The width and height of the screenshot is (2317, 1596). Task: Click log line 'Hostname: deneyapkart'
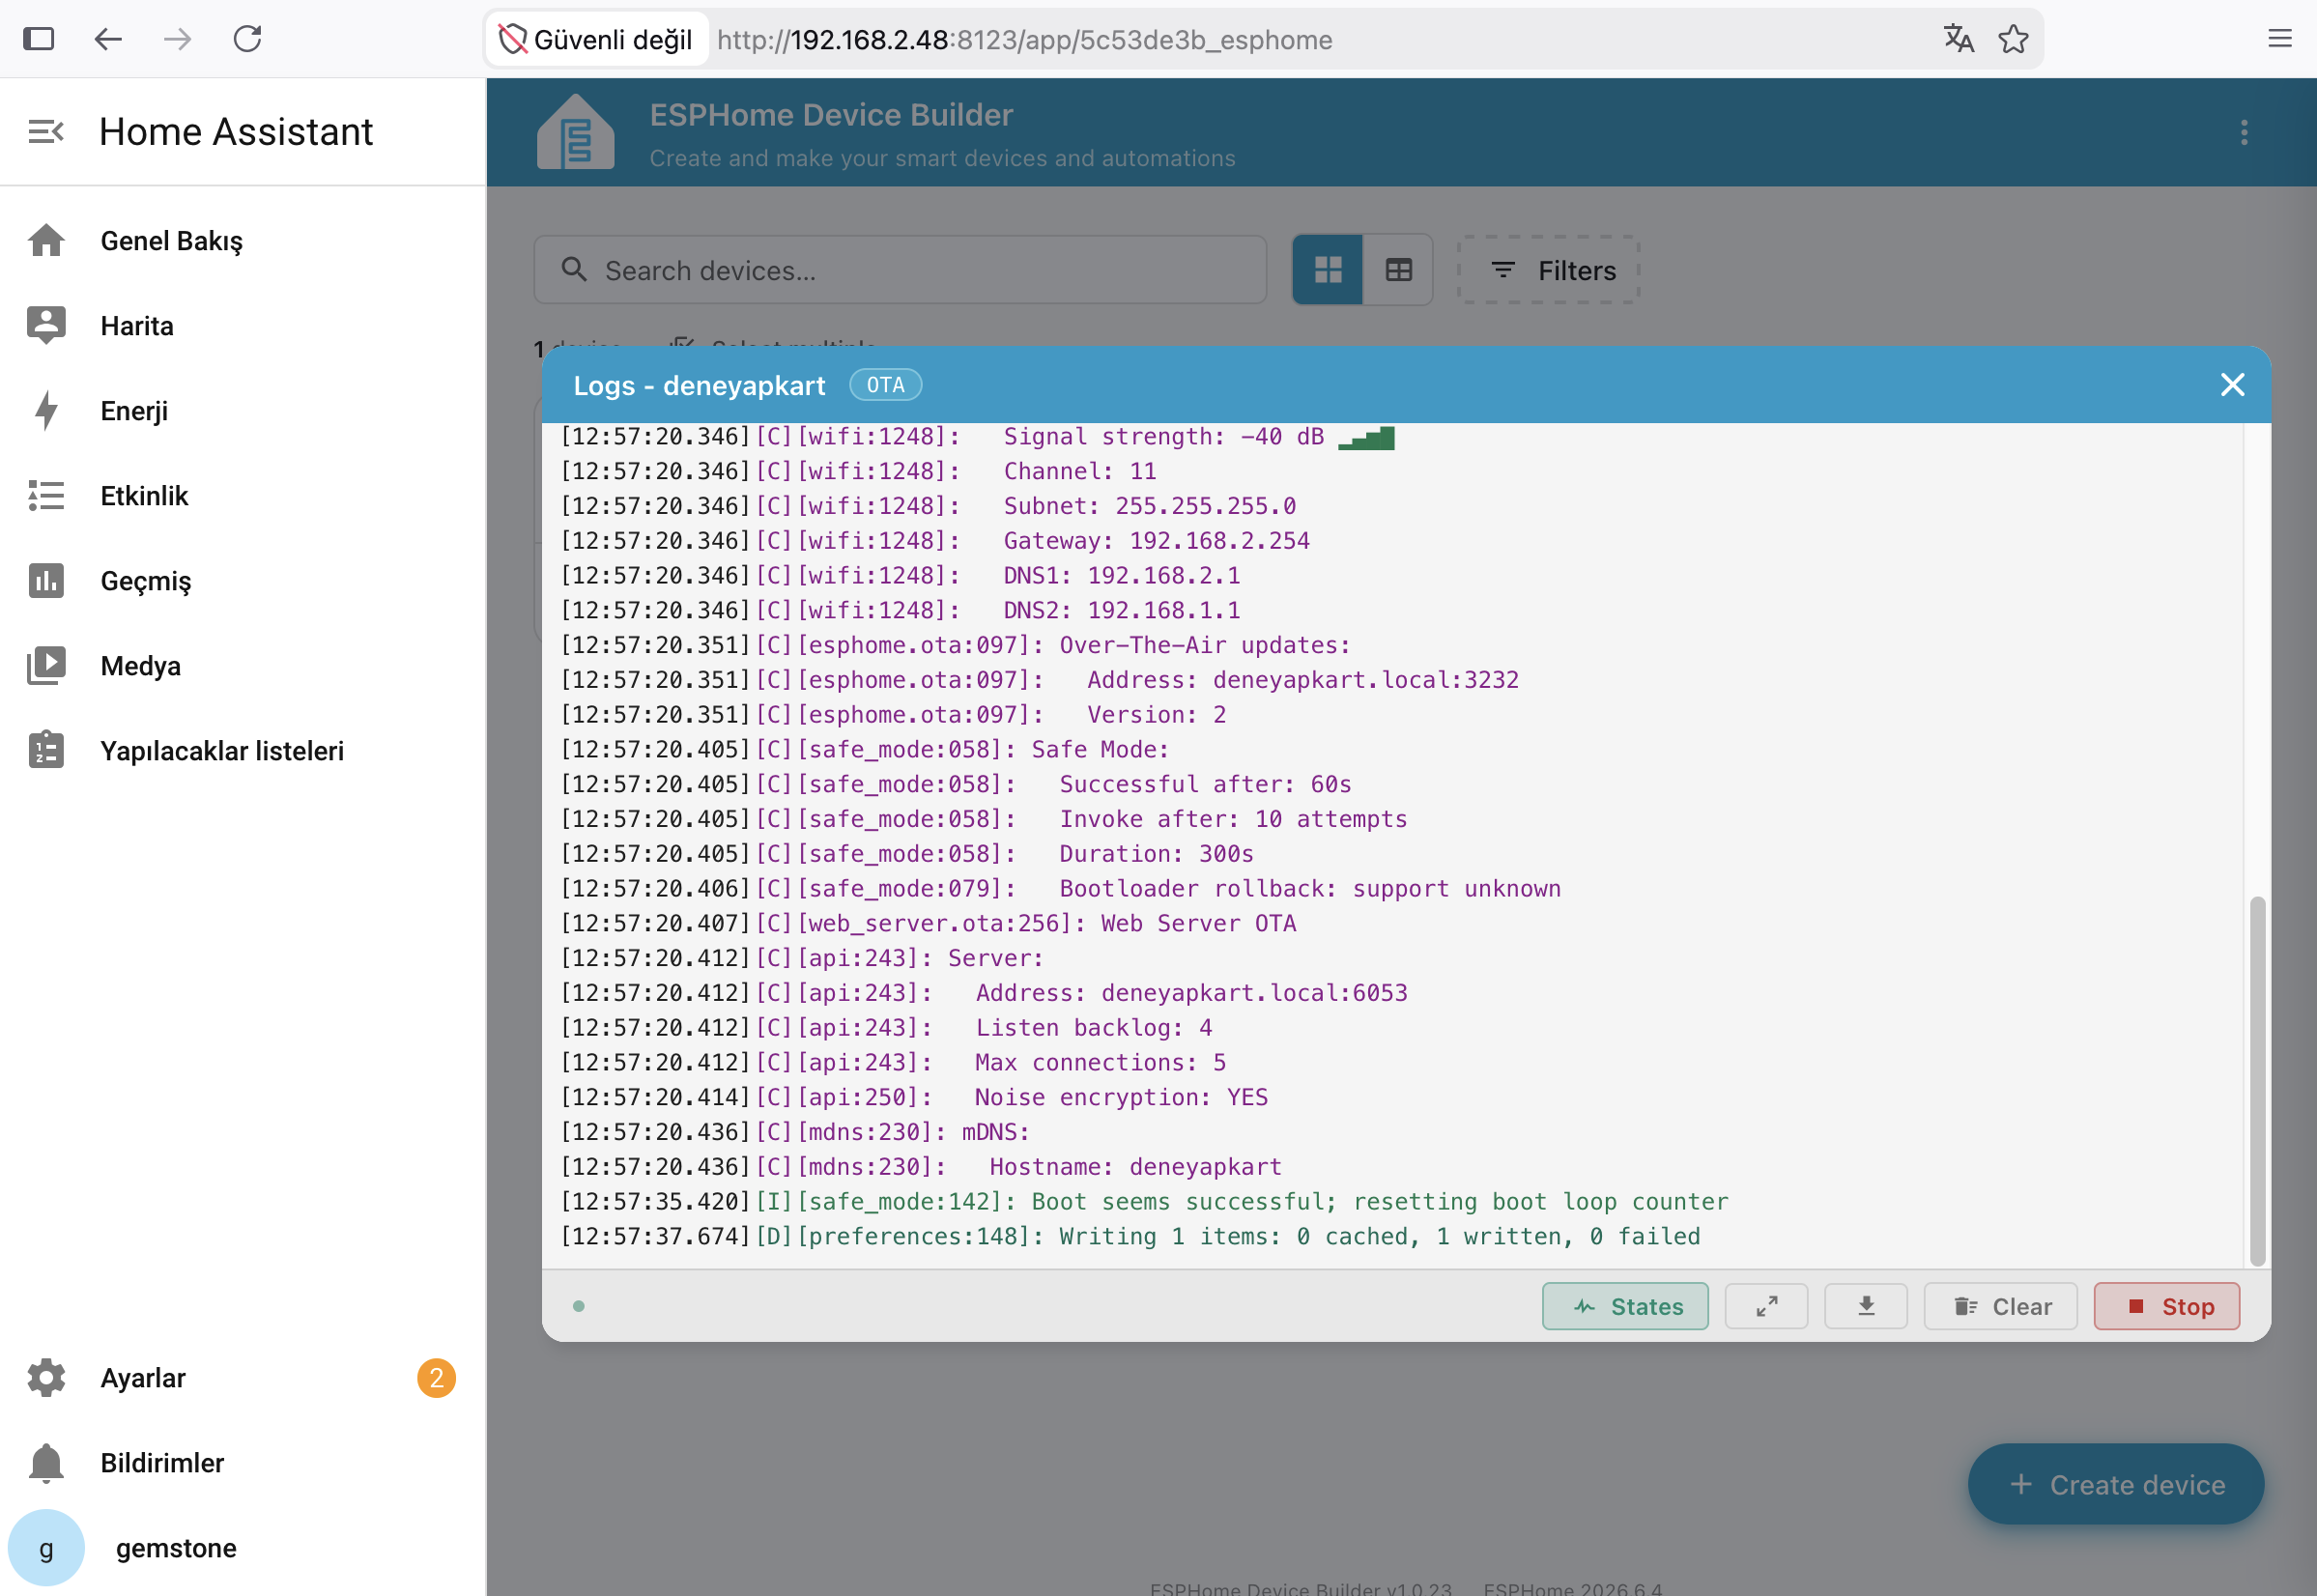920,1167
